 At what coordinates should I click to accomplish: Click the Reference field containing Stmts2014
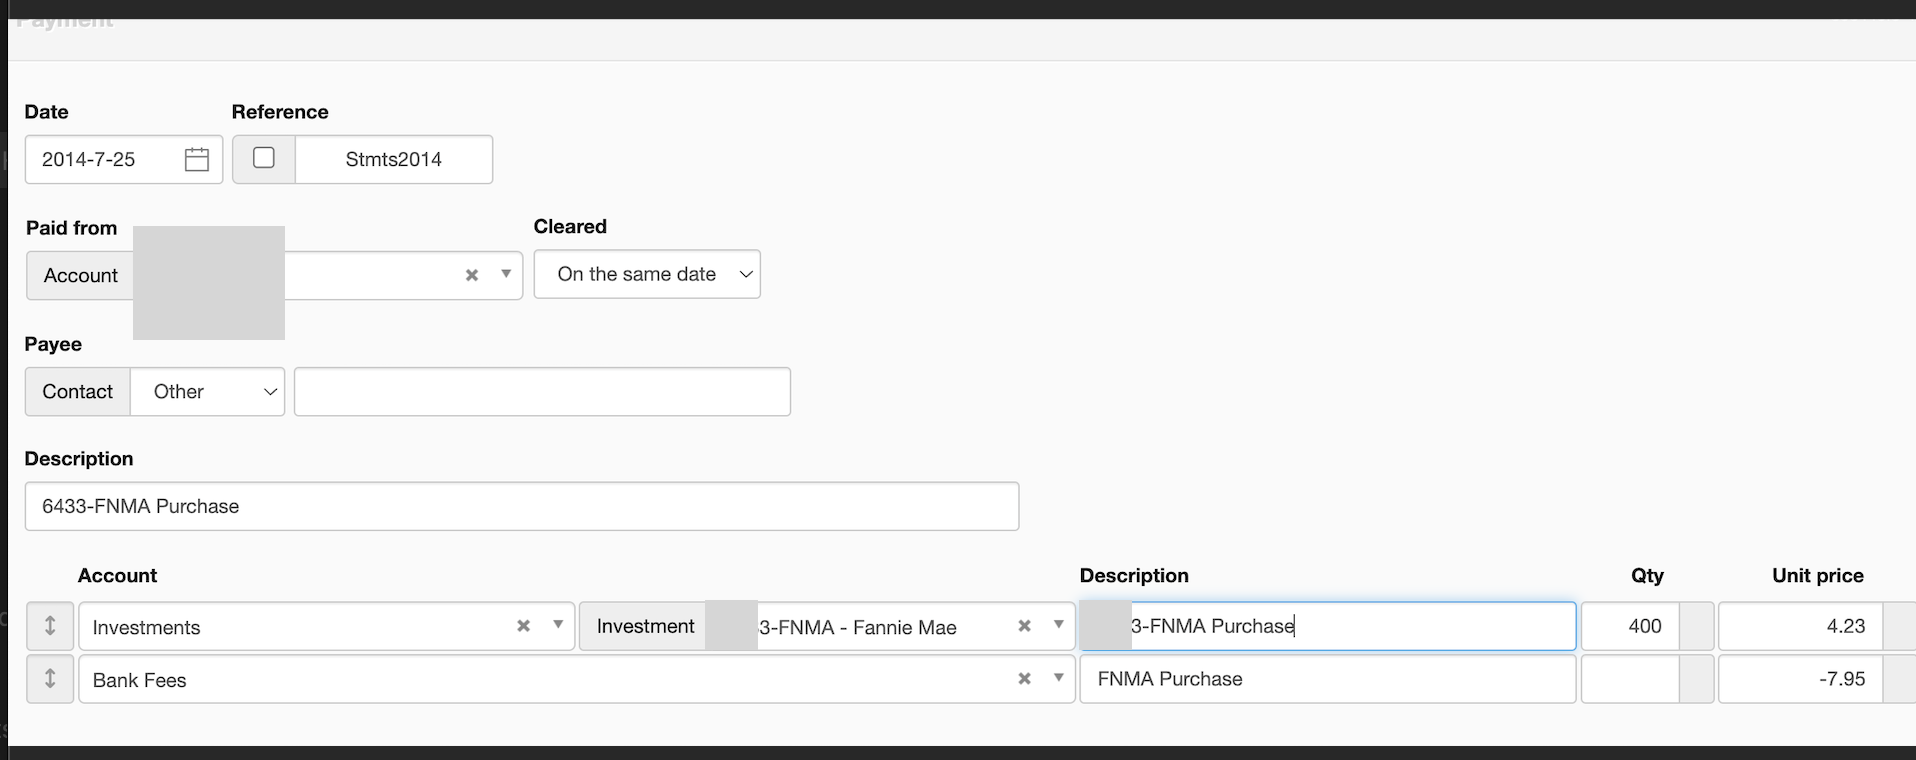coord(394,160)
